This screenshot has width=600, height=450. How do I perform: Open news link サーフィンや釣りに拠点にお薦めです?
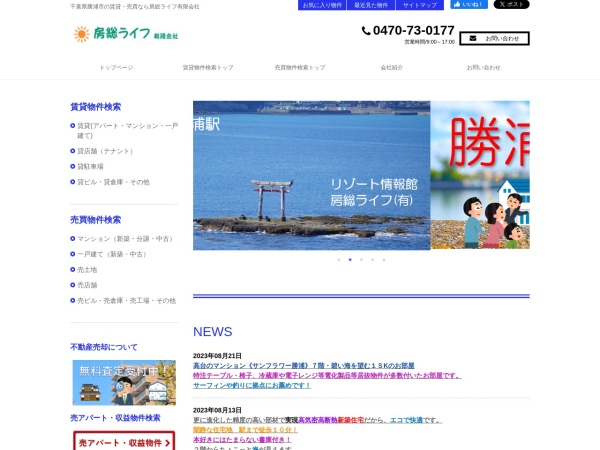click(x=252, y=385)
